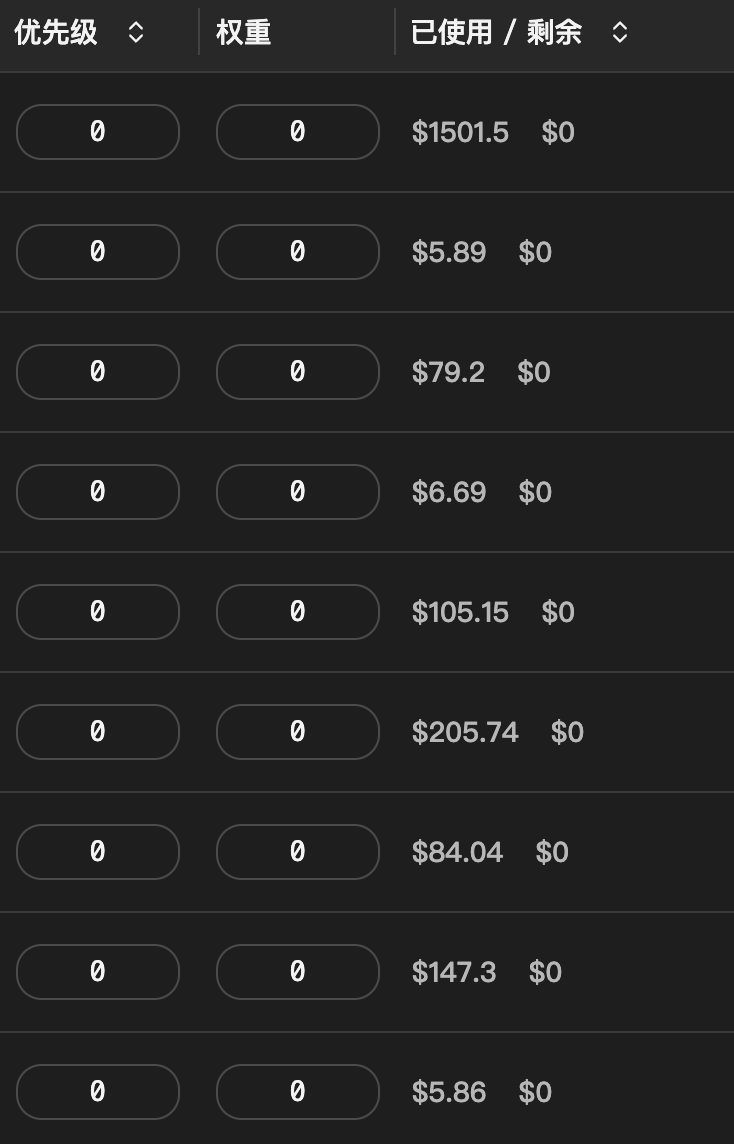Edit priority field in $1501.5 row

click(98, 132)
